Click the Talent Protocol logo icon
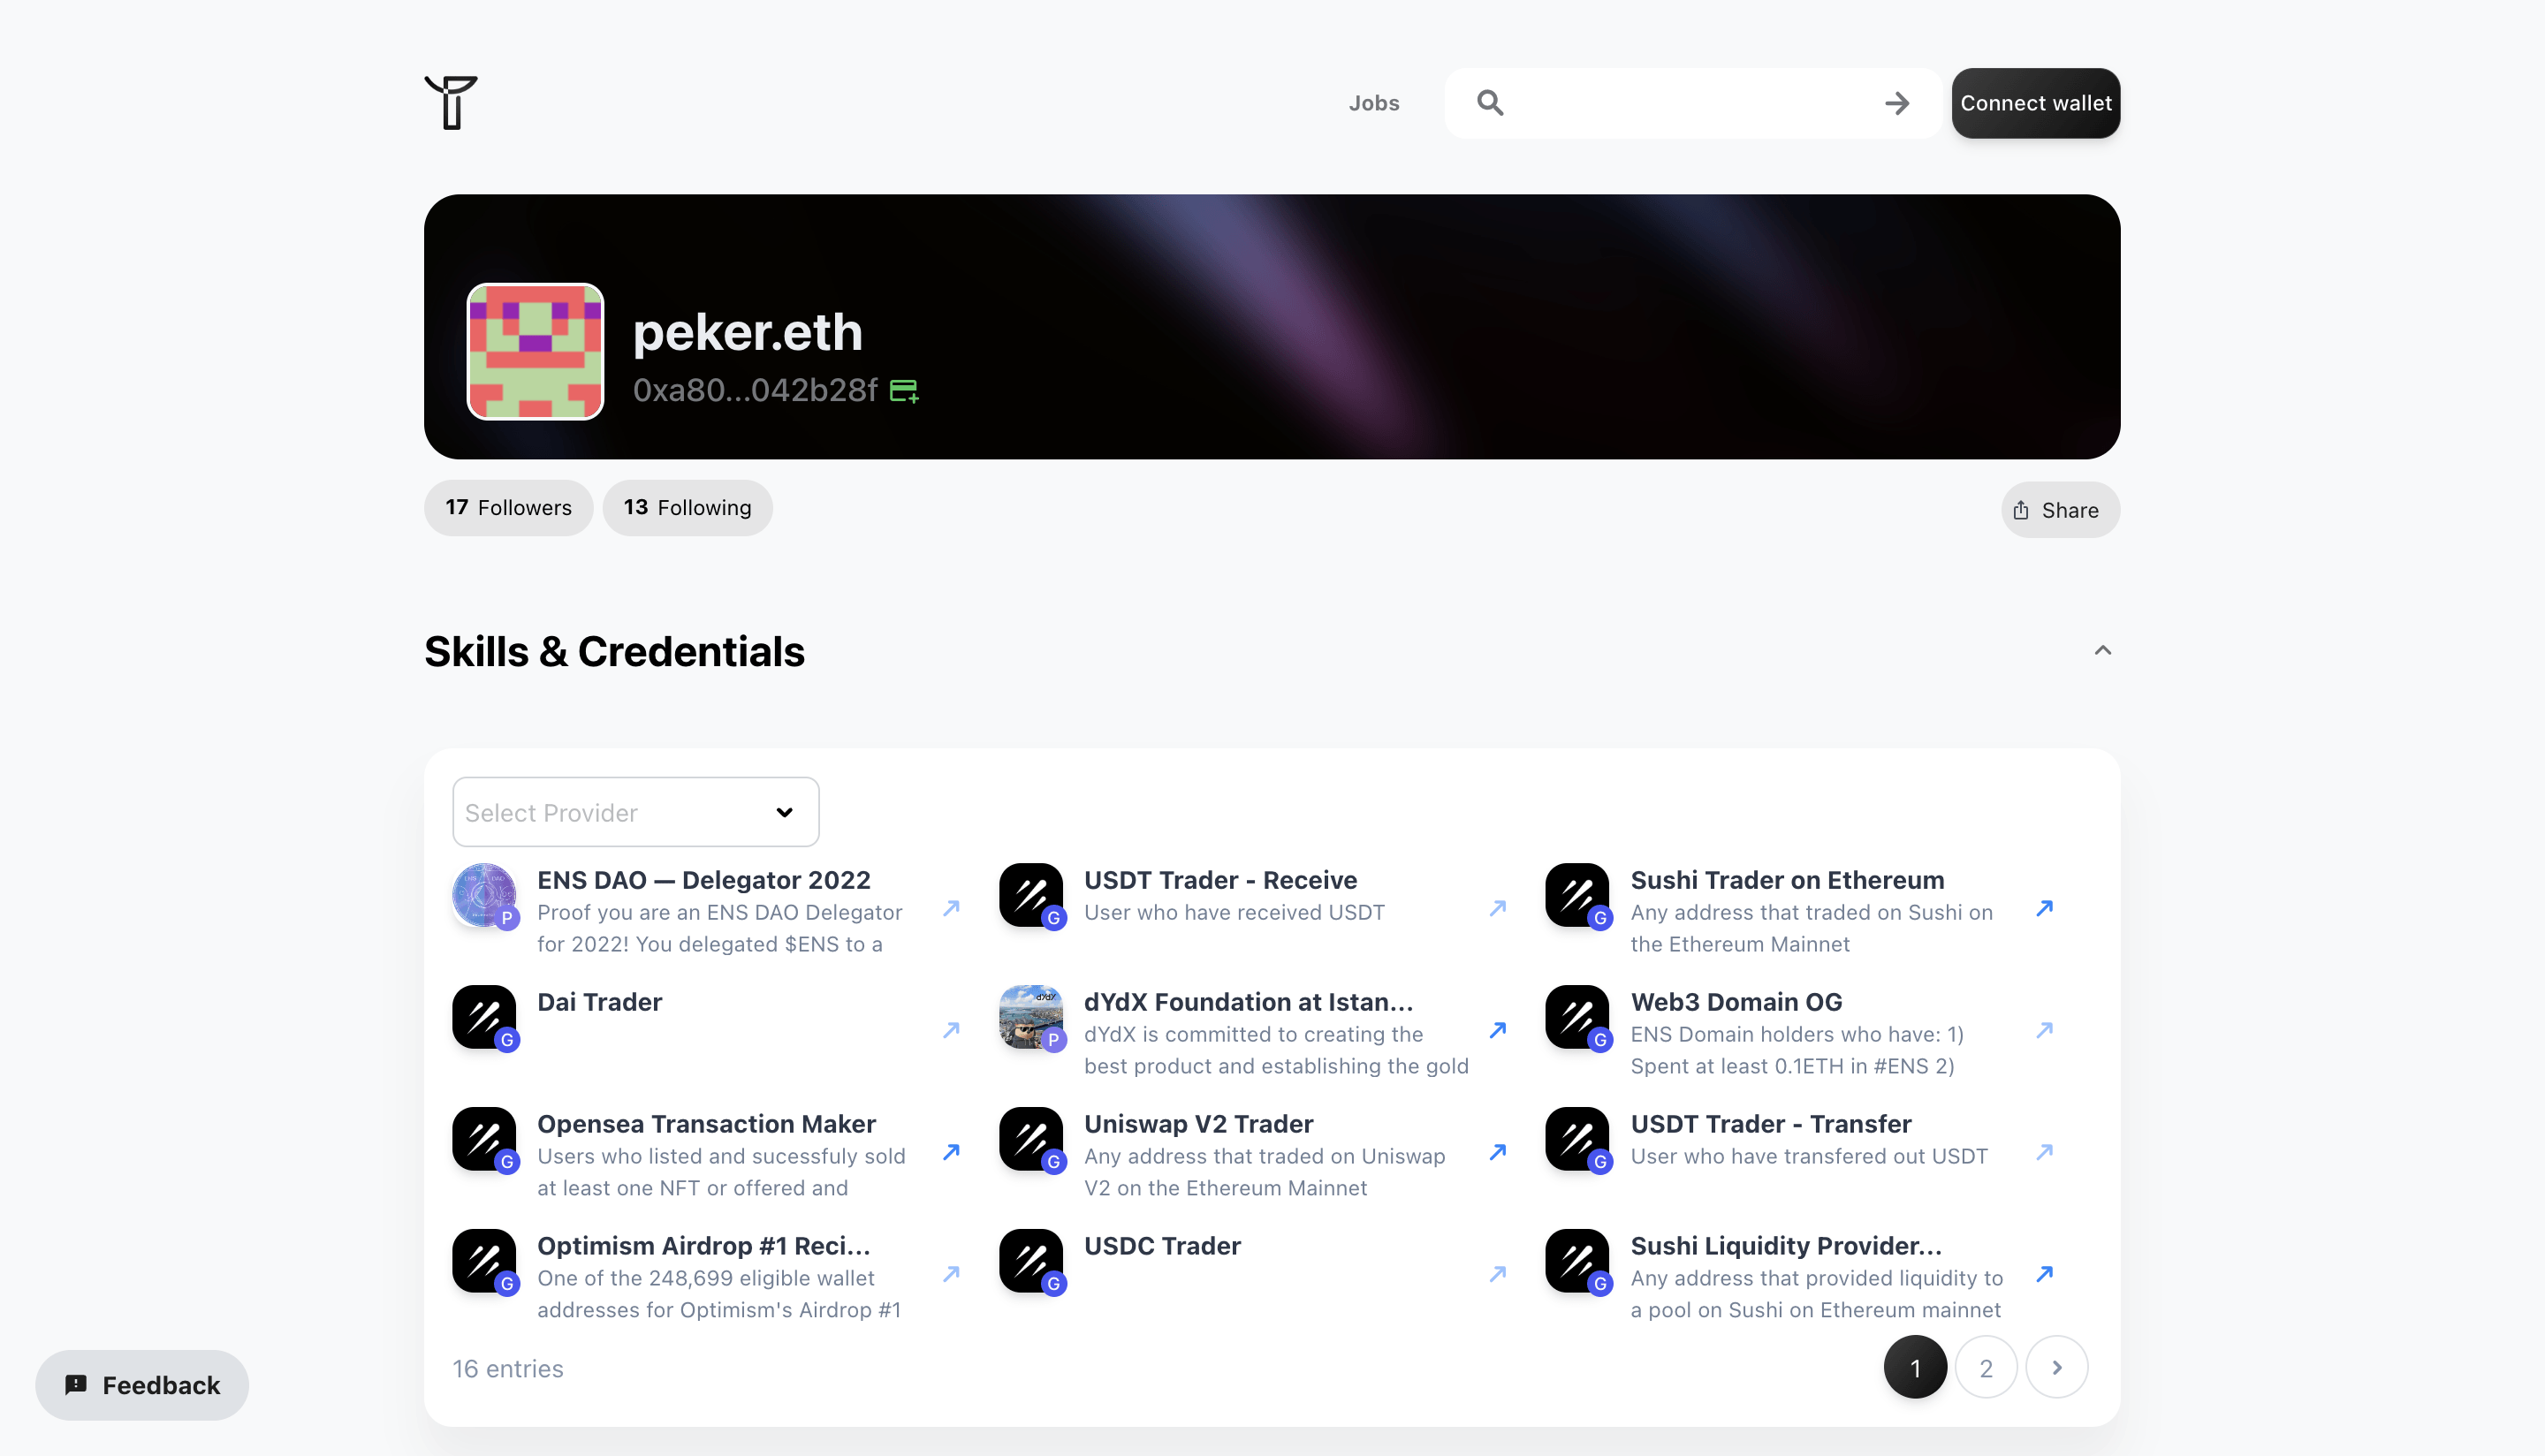Viewport: 2545px width, 1456px height. tap(451, 103)
